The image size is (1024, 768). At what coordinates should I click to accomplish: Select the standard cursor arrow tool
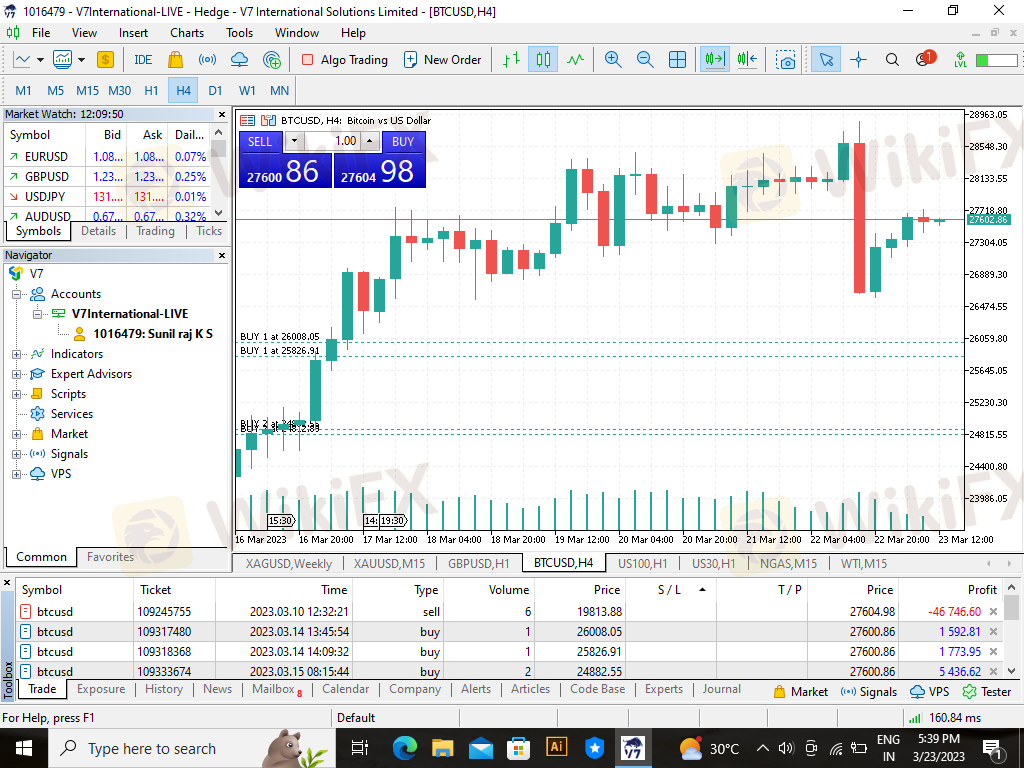pos(826,60)
